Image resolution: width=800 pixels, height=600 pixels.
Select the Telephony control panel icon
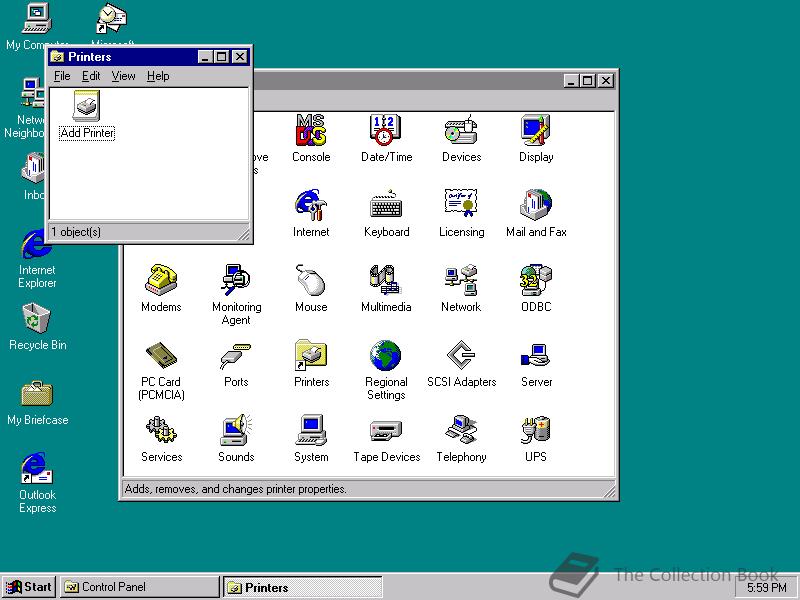pos(461,430)
